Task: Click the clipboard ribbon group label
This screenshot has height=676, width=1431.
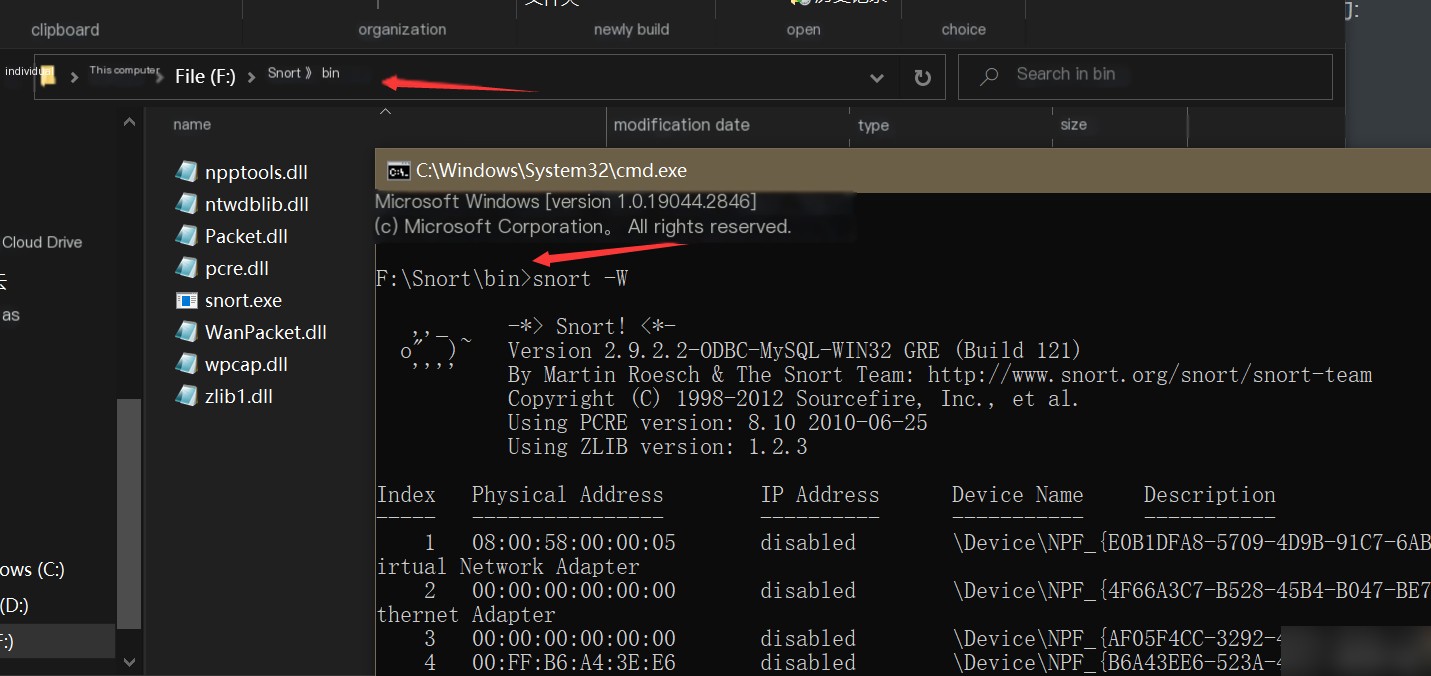Action: [x=65, y=30]
